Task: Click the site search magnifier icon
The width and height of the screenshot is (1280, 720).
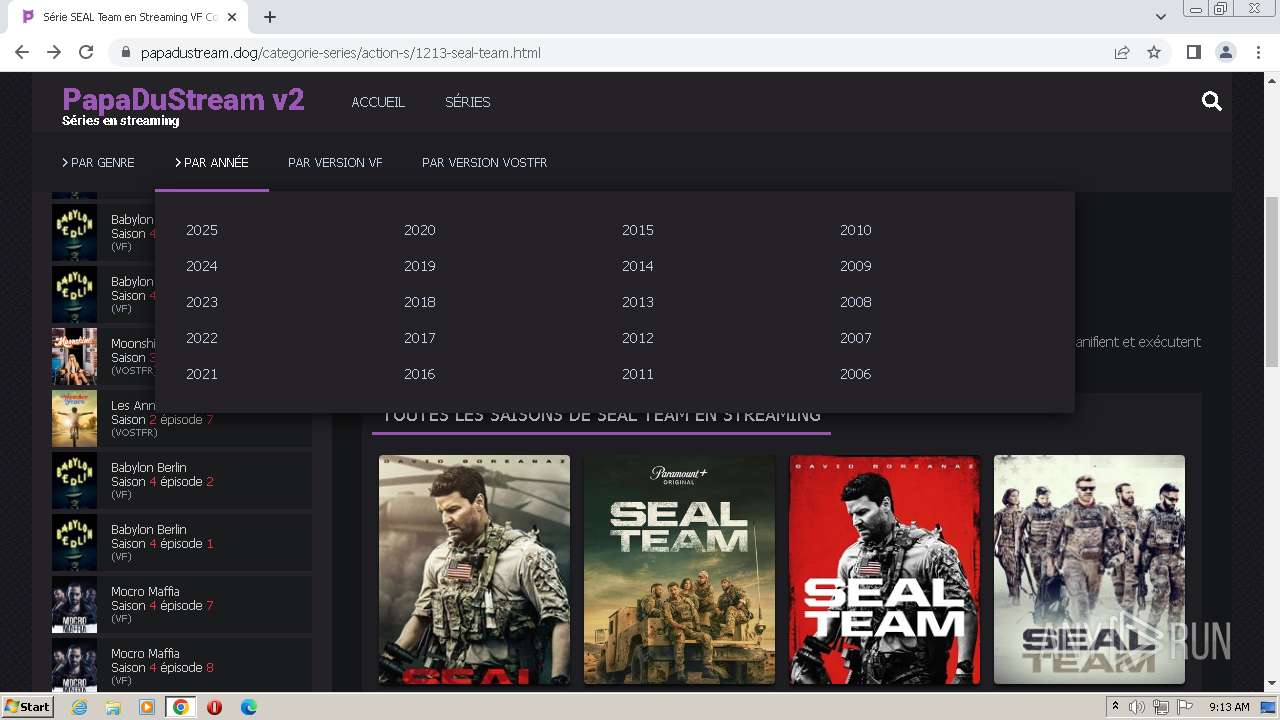Action: 1212,101
